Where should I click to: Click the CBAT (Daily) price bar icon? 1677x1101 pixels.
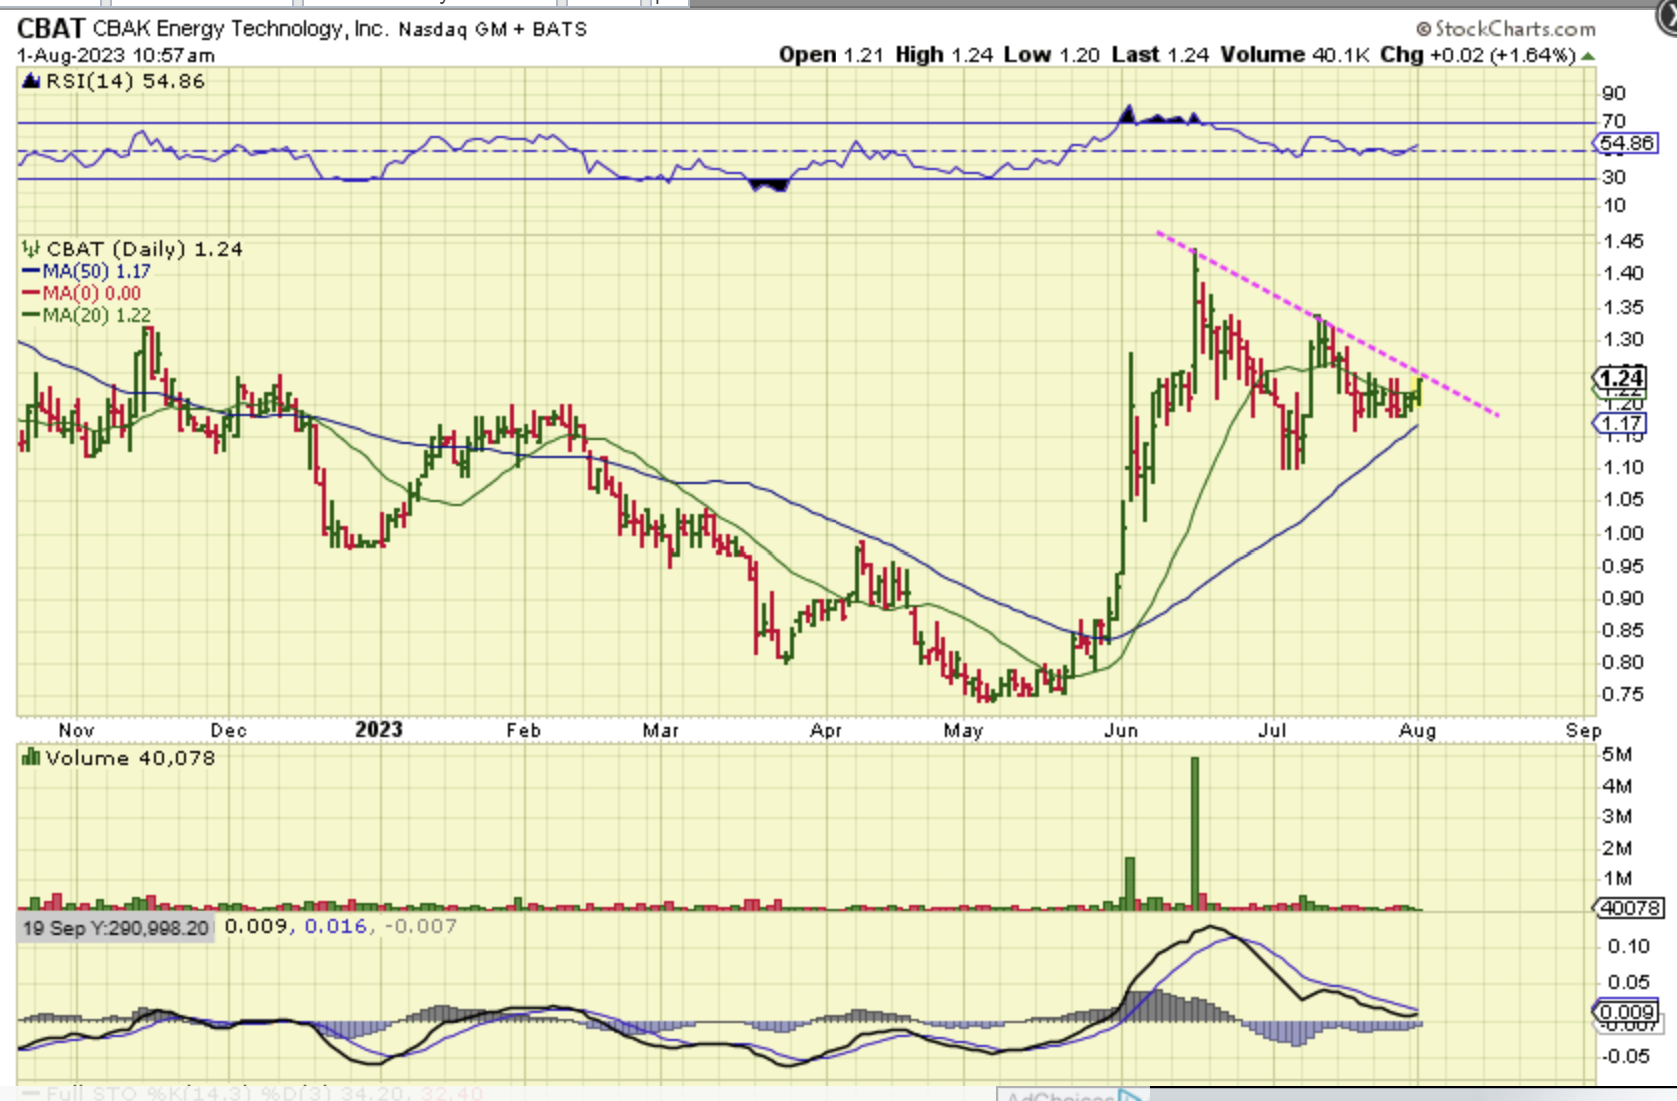click(x=30, y=249)
